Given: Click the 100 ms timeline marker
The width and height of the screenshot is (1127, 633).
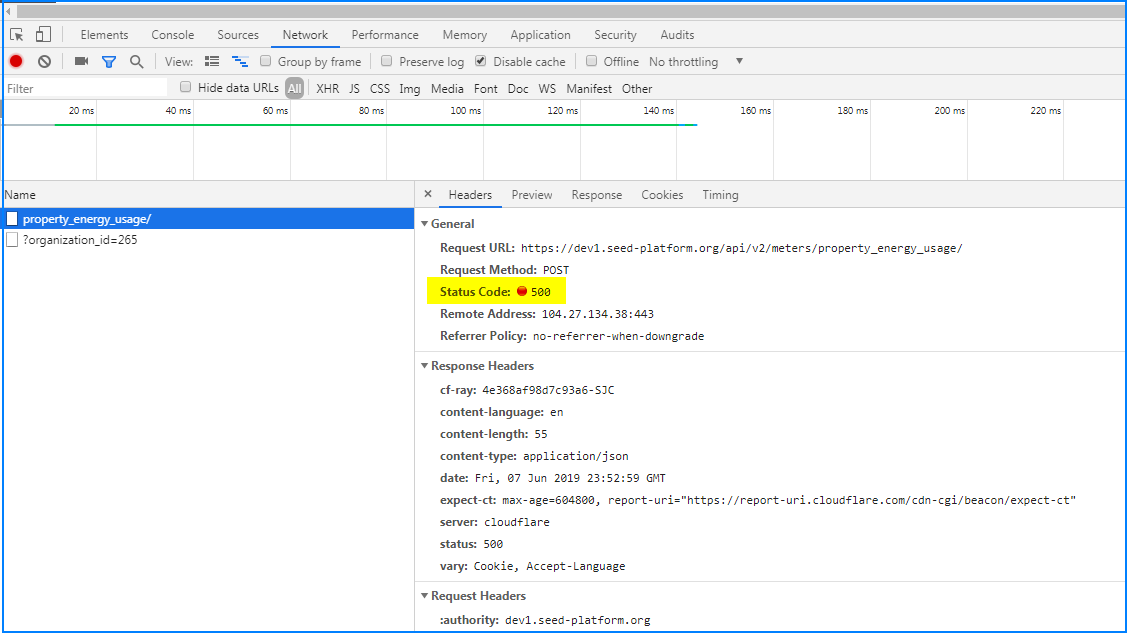Looking at the screenshot, I should coord(466,111).
